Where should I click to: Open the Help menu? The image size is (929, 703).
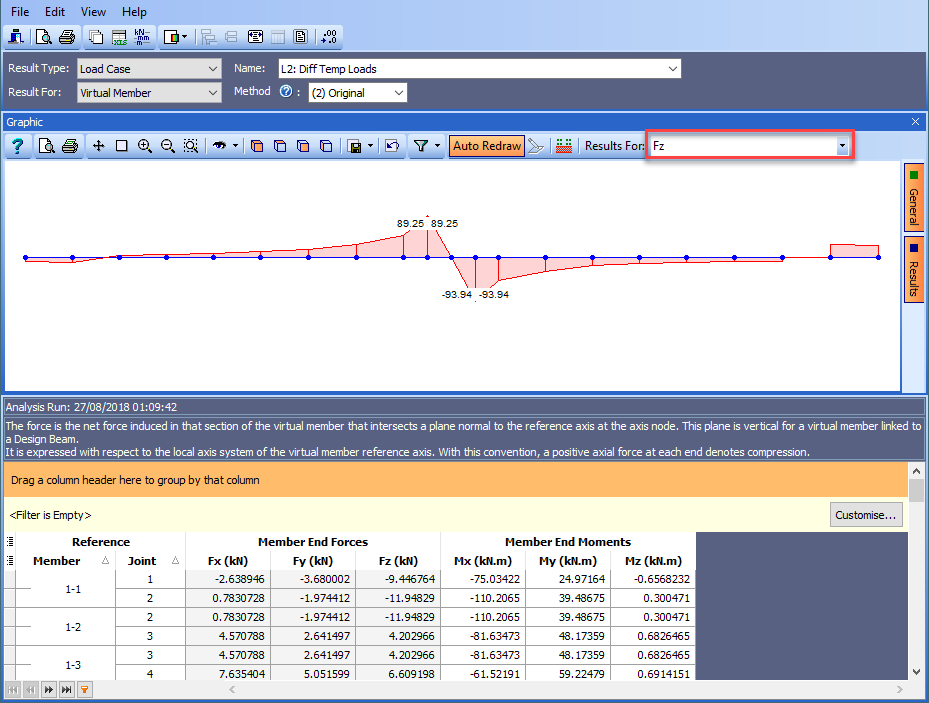pos(134,12)
